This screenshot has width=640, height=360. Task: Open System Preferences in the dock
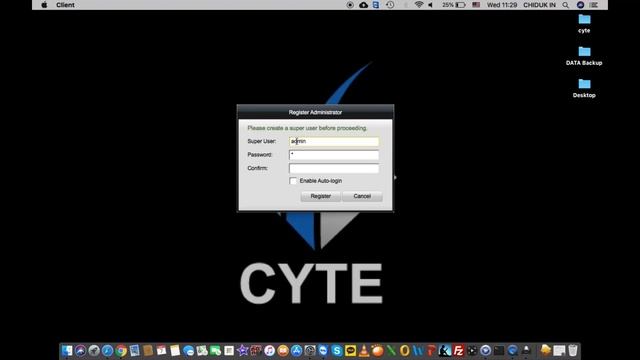coord(310,350)
